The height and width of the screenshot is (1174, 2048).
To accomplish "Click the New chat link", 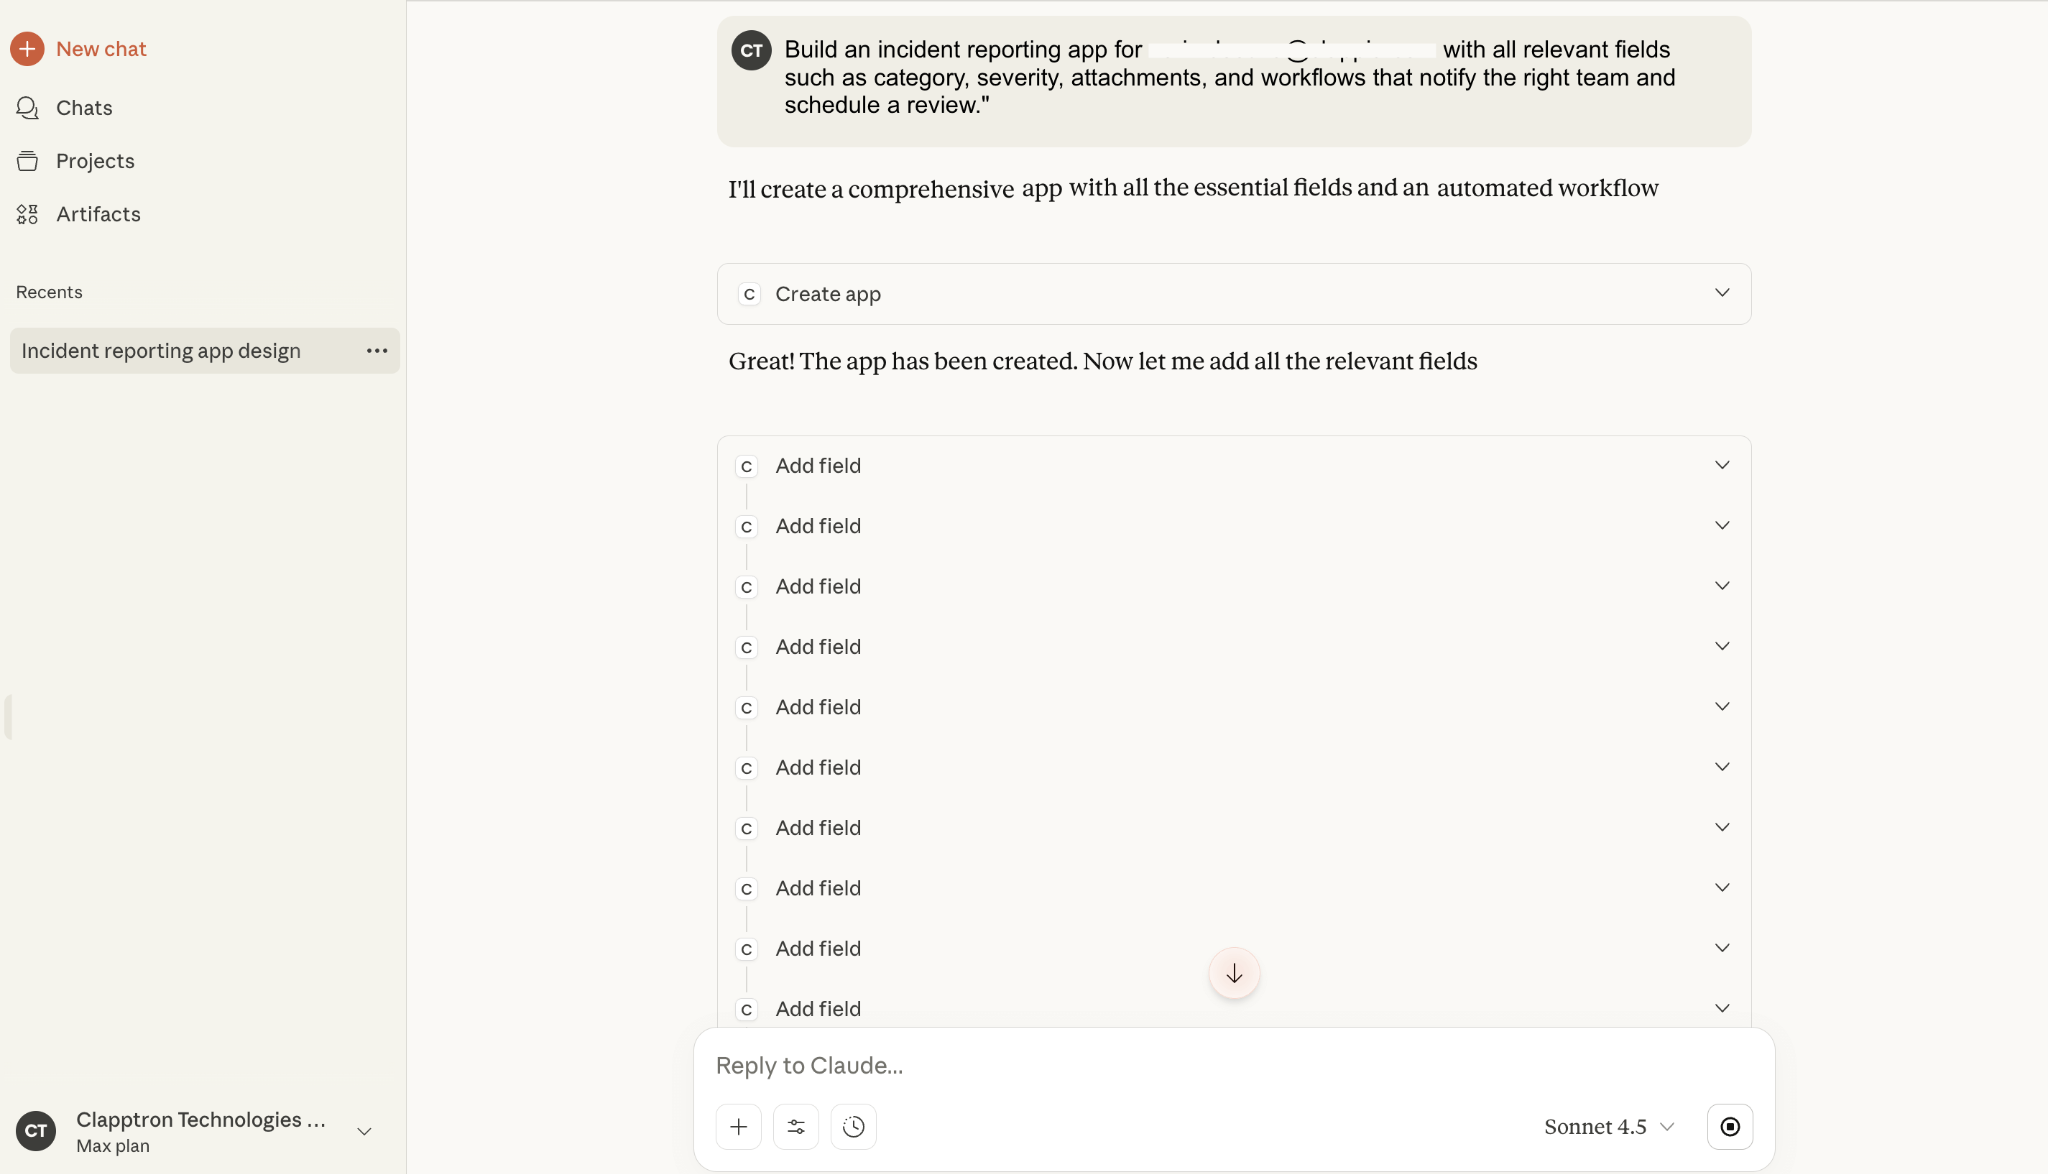I will 101,48.
